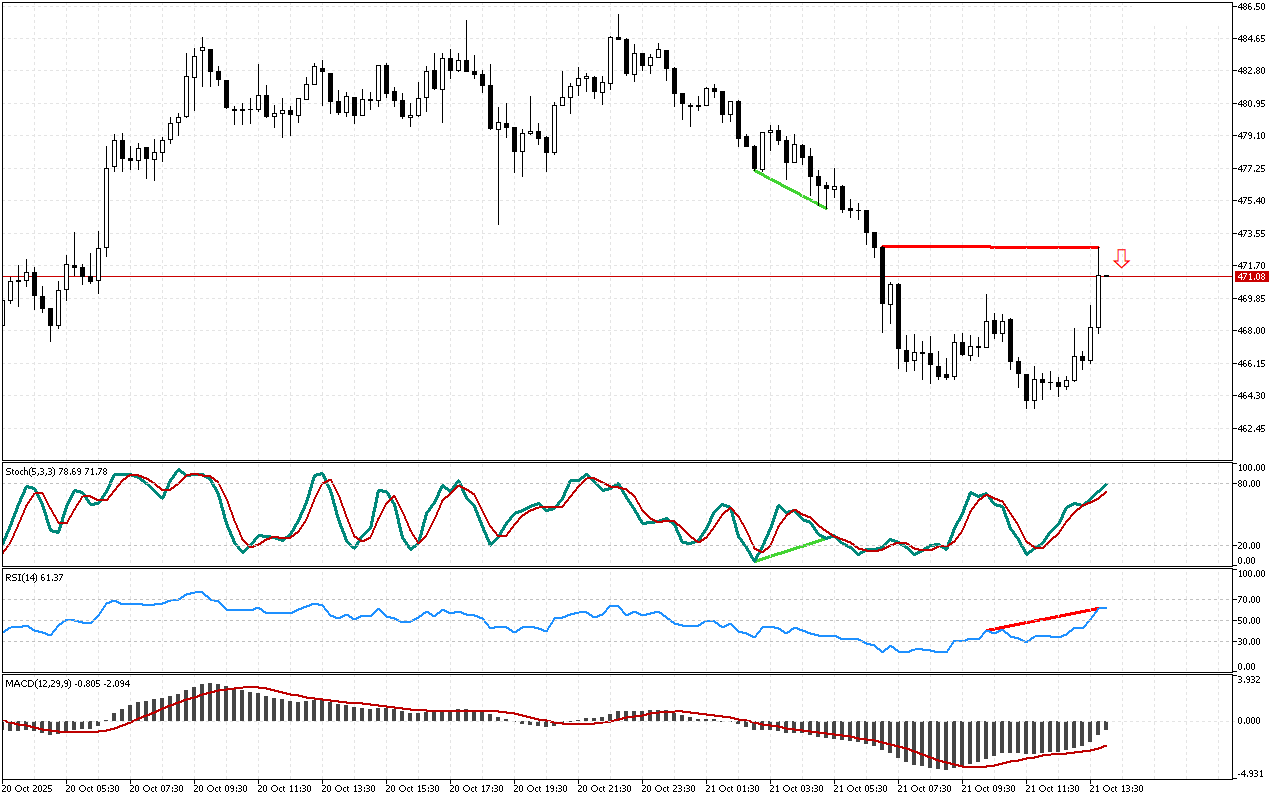Click the red down arrow marker

(x=1122, y=259)
